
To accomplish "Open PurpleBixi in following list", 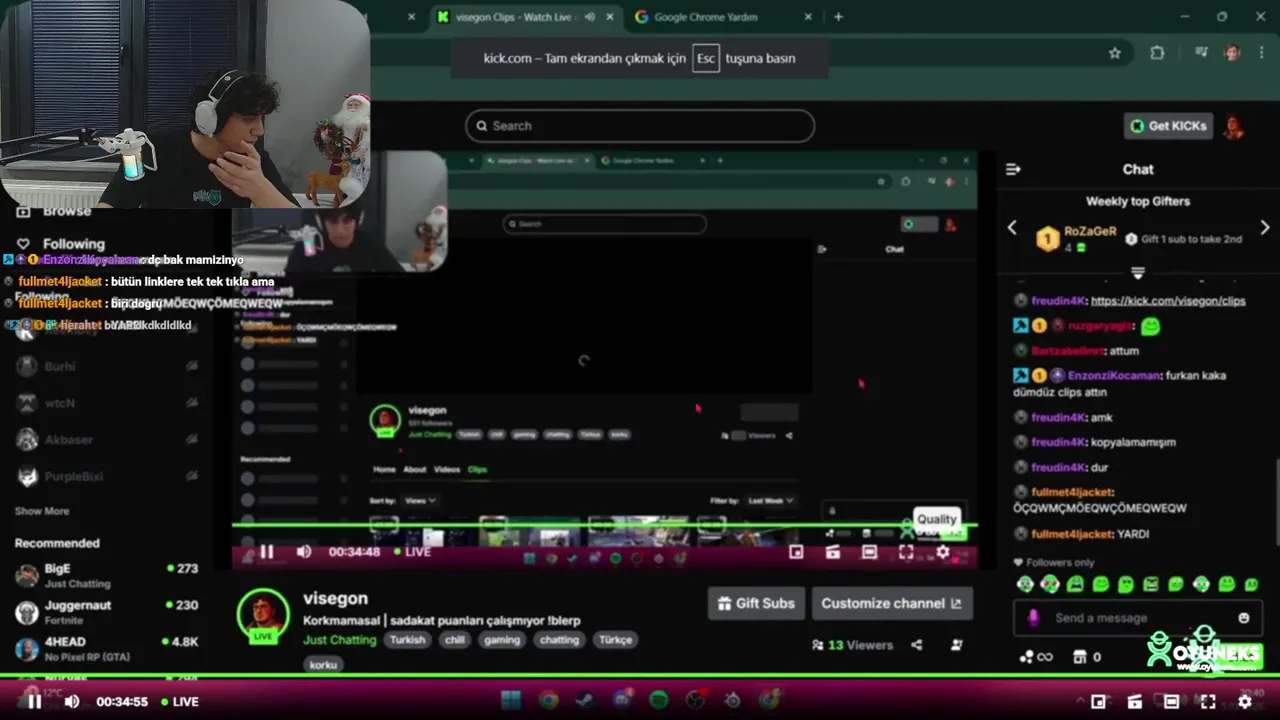I will 107,477.
